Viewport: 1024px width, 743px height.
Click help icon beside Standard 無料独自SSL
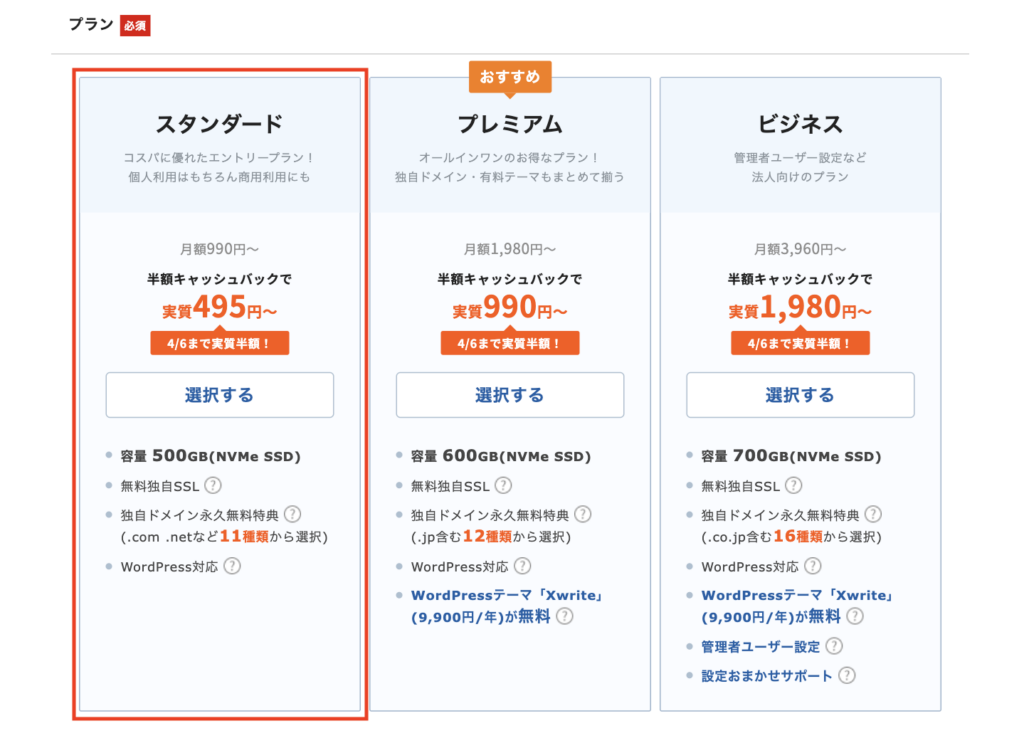coord(213,486)
